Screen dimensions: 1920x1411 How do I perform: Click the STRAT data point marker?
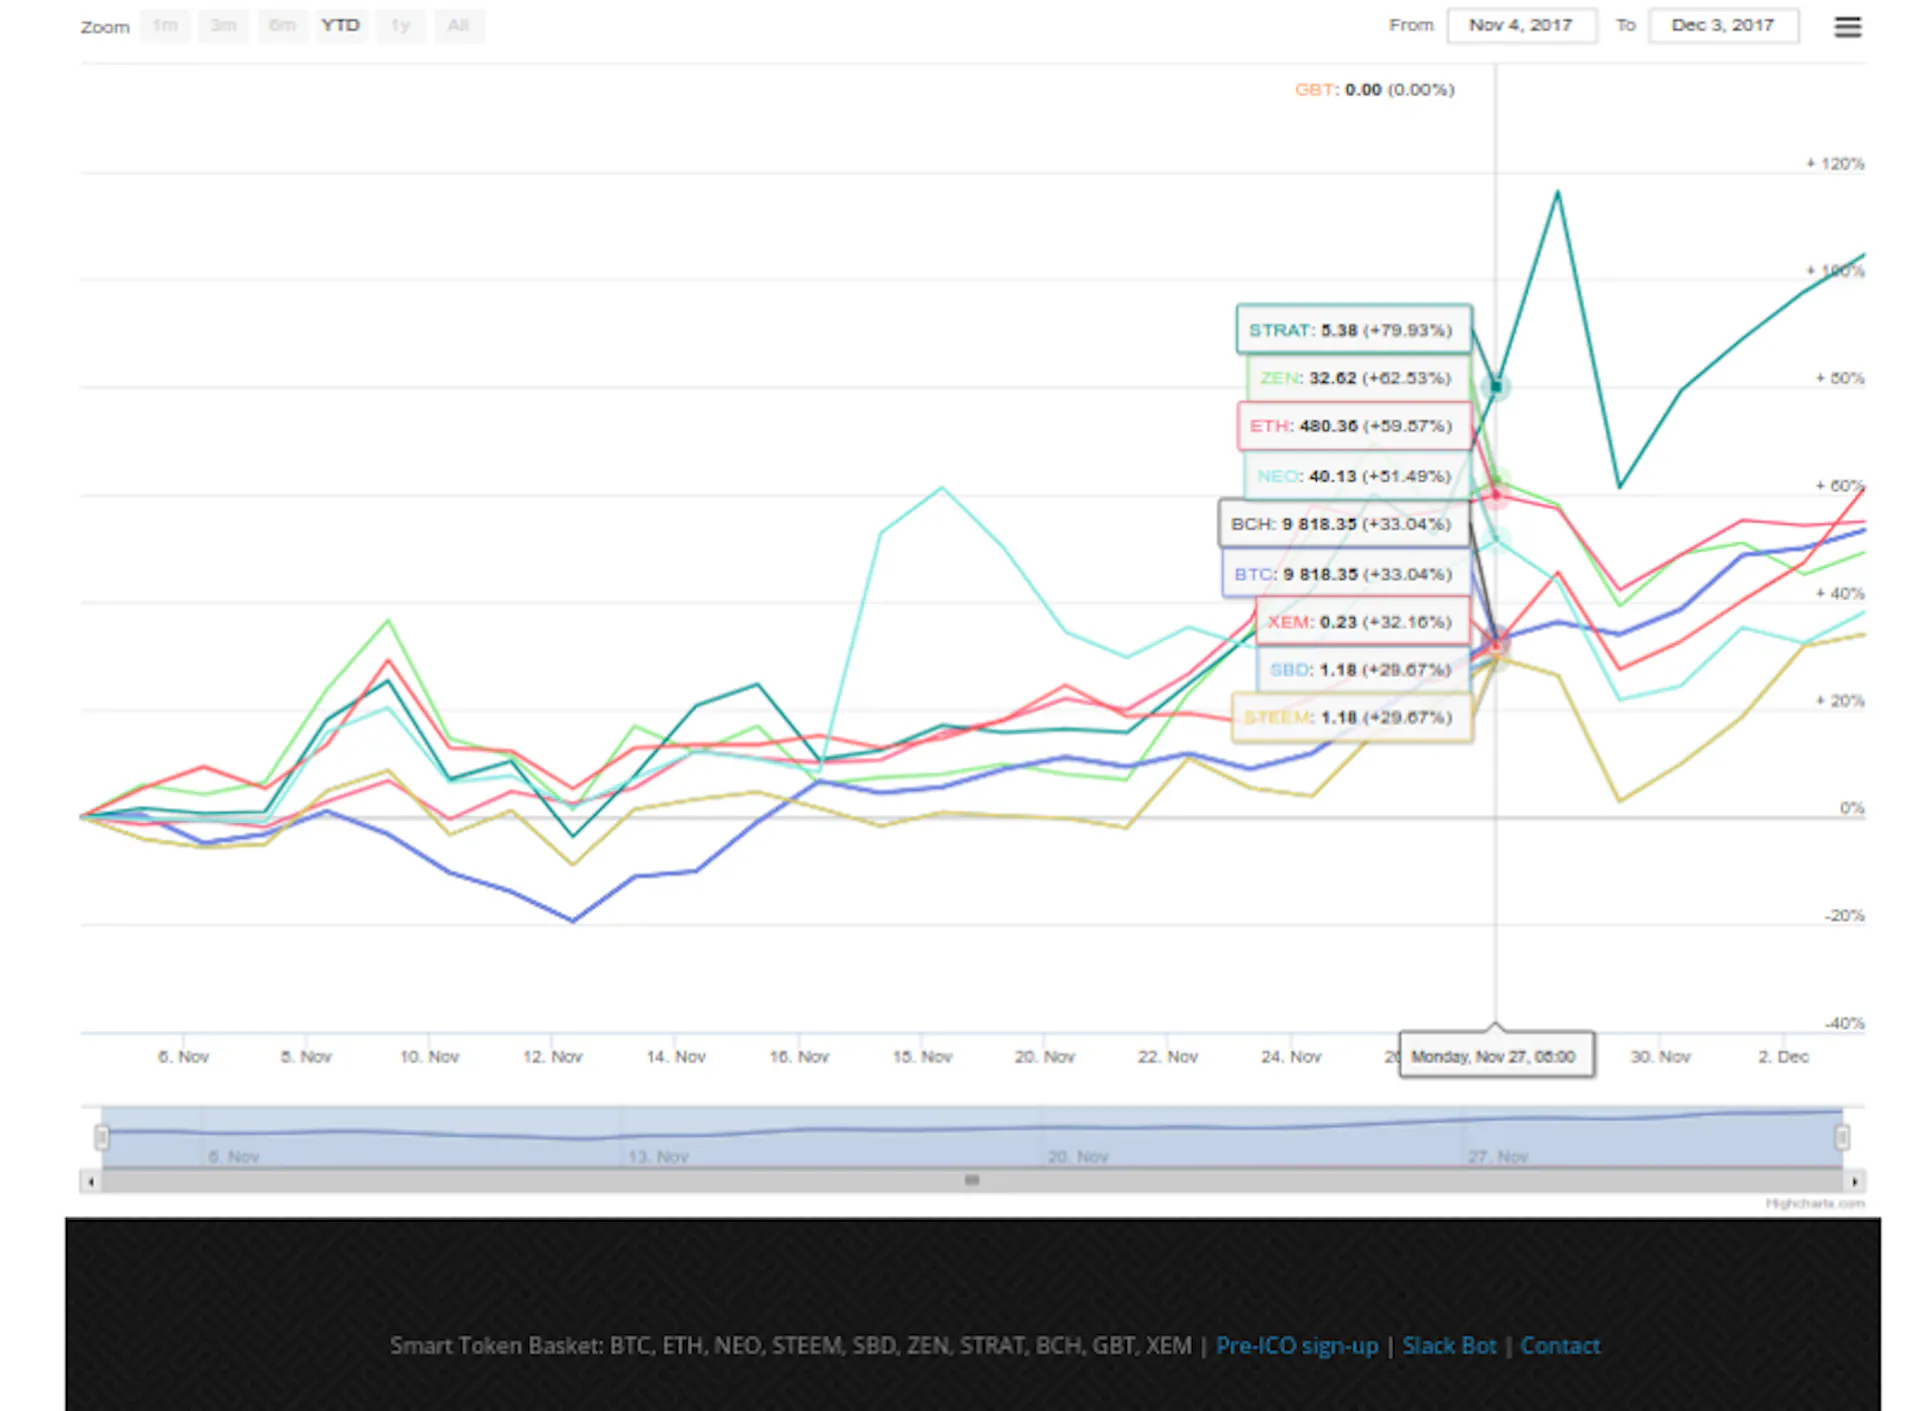pos(1496,386)
